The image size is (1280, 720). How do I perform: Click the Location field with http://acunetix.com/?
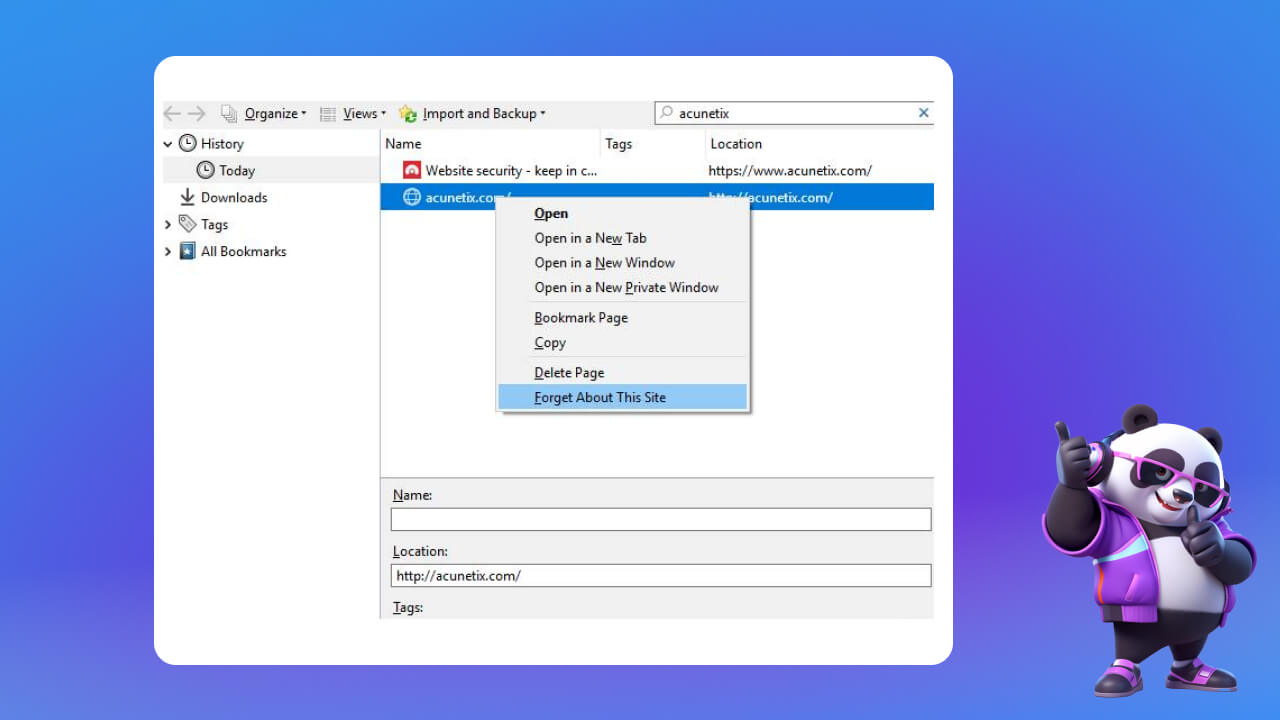point(661,575)
